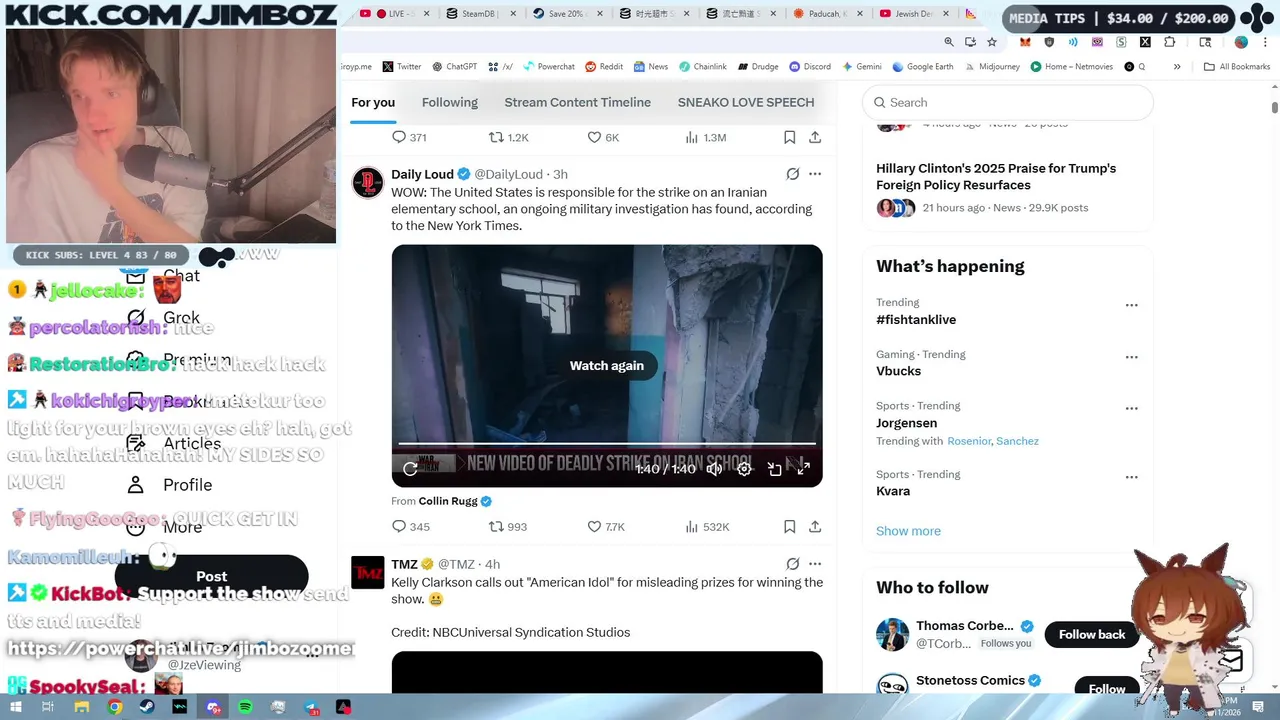The width and height of the screenshot is (1280, 720).
Task: Open Spotify from the taskbar
Action: 246,707
